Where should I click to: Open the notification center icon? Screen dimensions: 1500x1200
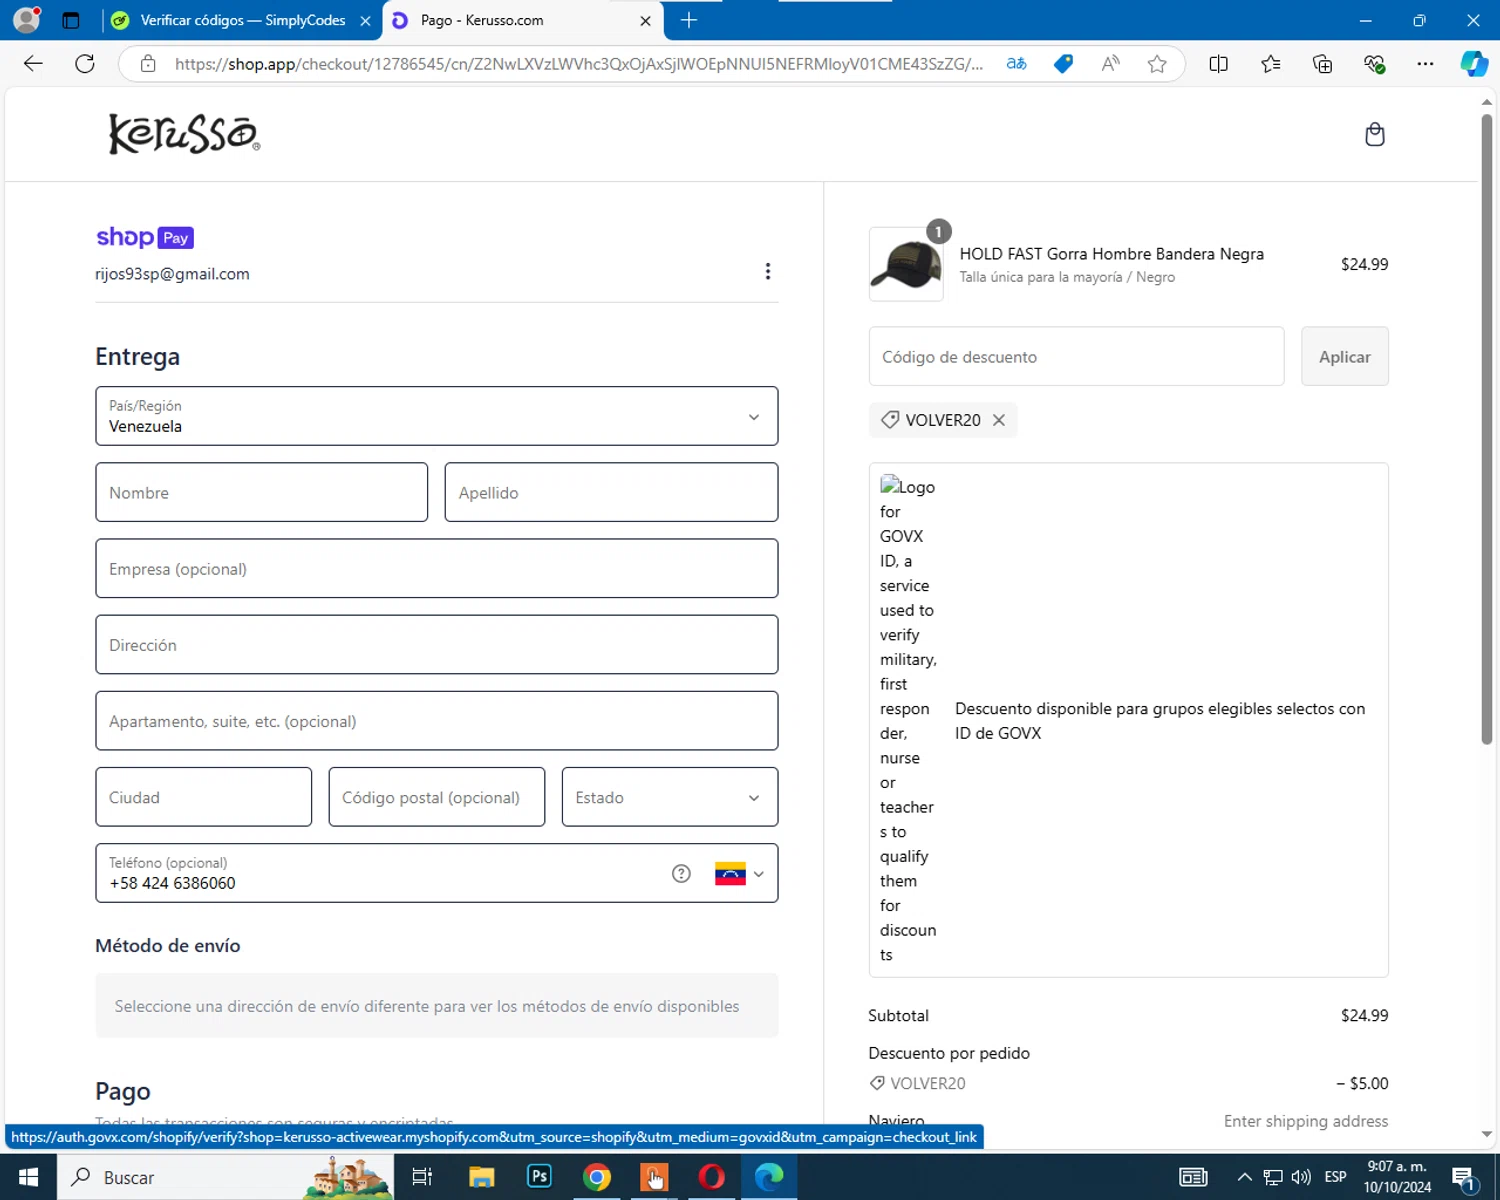coord(1464,1178)
